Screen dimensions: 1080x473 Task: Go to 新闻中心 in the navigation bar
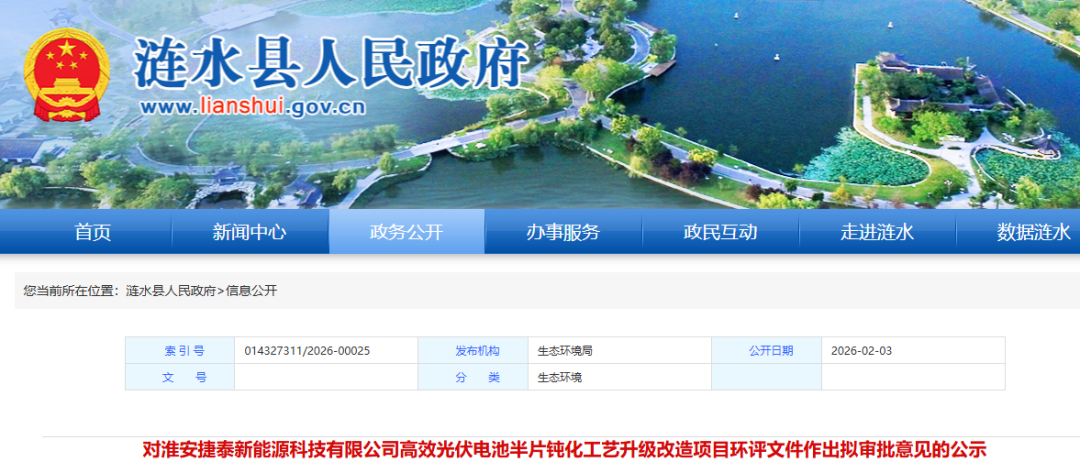click(249, 232)
